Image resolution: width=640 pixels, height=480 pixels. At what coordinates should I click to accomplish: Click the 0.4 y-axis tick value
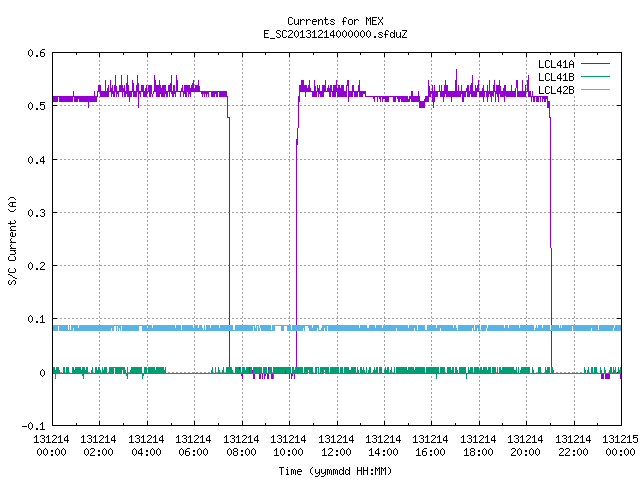pos(36,160)
